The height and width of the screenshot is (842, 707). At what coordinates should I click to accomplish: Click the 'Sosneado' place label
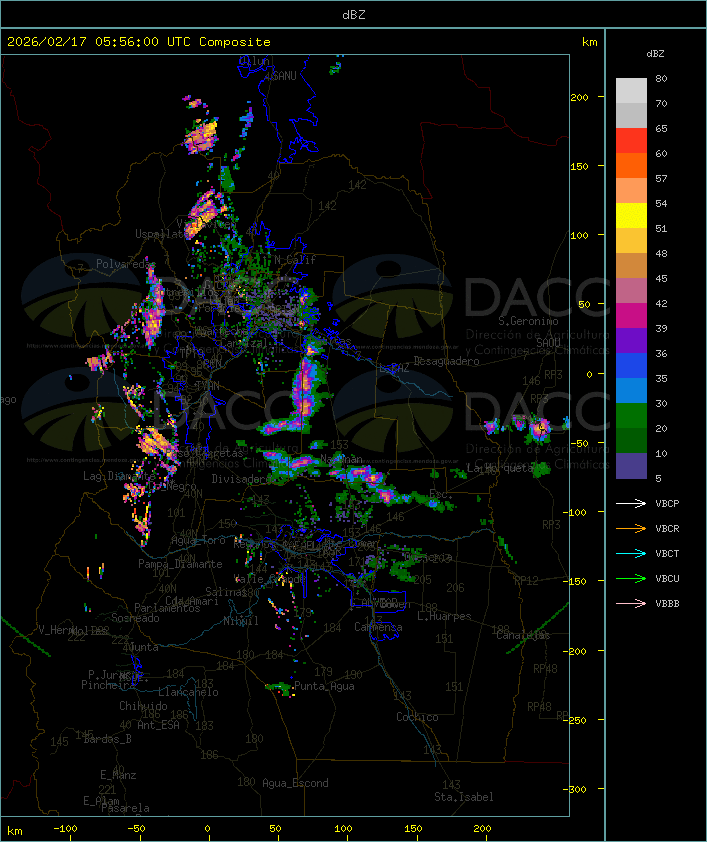pyautogui.click(x=135, y=618)
